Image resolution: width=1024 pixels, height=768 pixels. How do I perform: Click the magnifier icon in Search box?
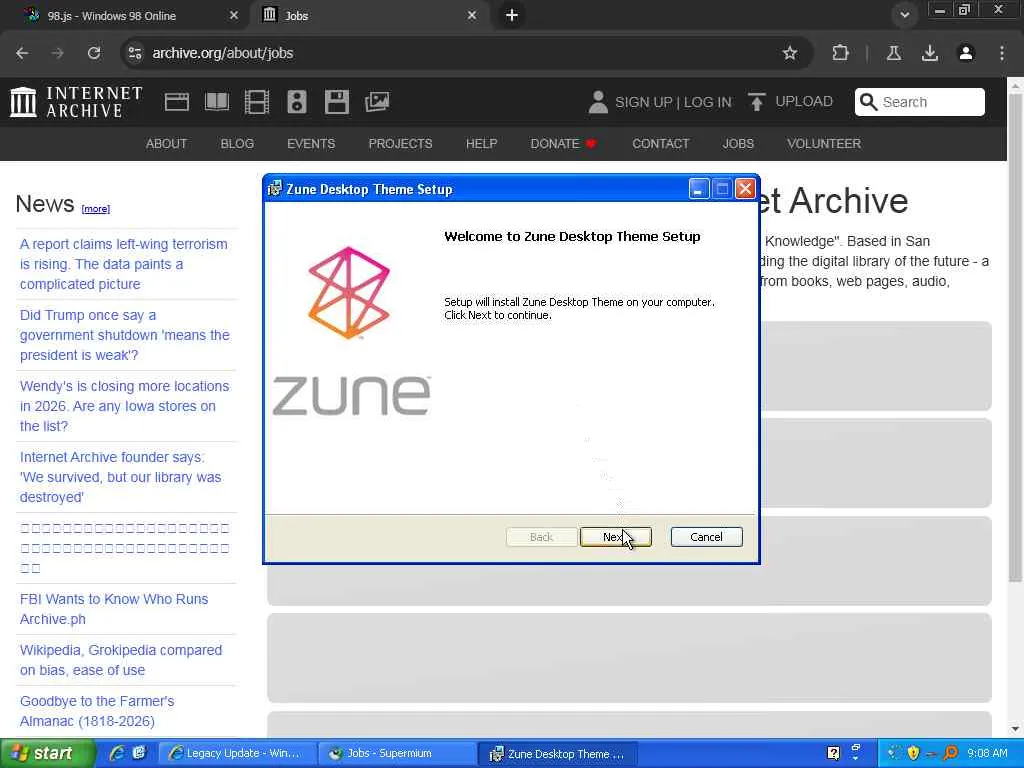click(868, 102)
